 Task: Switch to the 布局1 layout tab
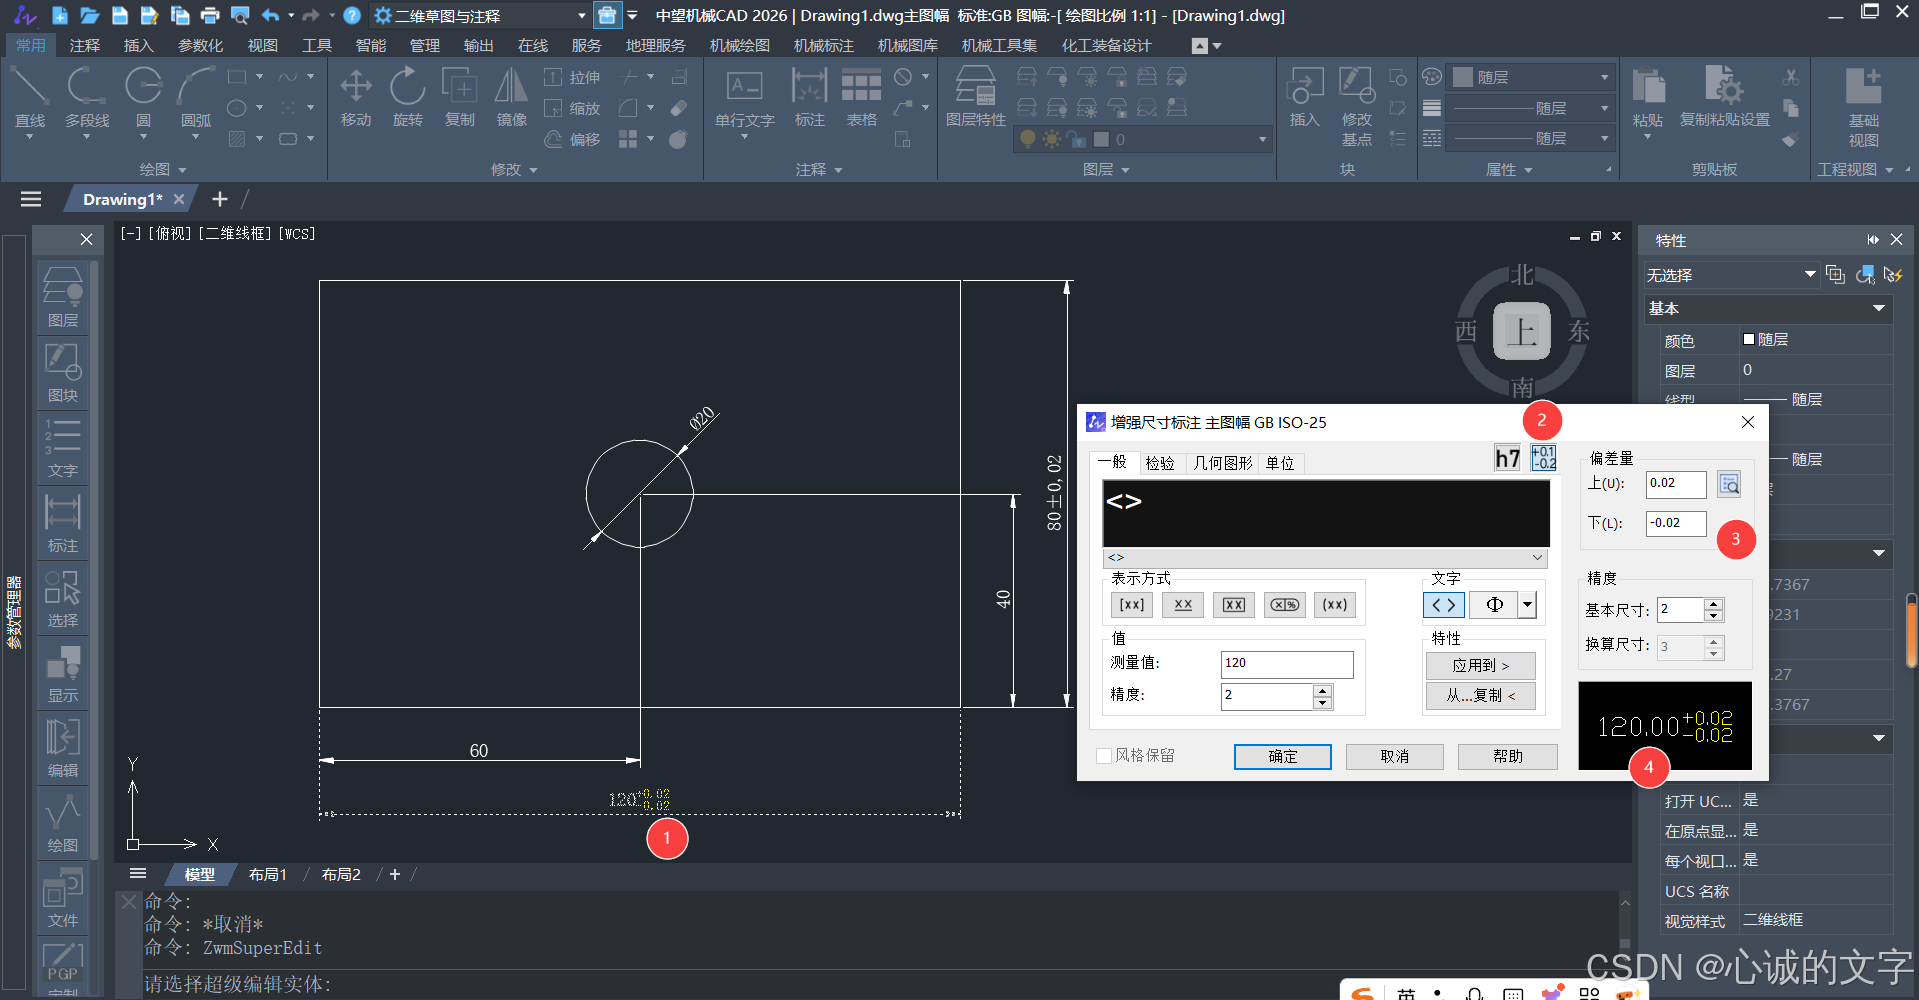(268, 875)
